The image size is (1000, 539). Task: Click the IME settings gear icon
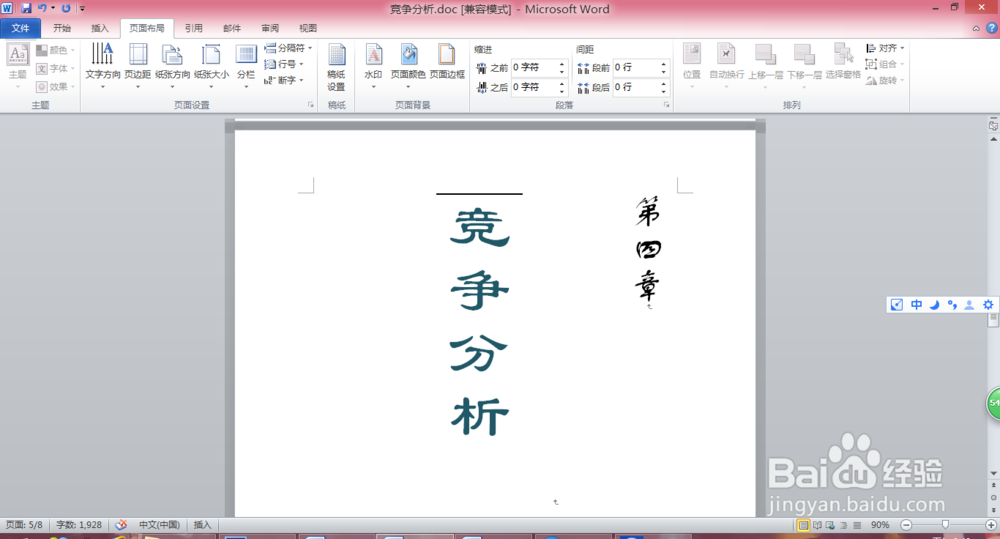[x=988, y=305]
